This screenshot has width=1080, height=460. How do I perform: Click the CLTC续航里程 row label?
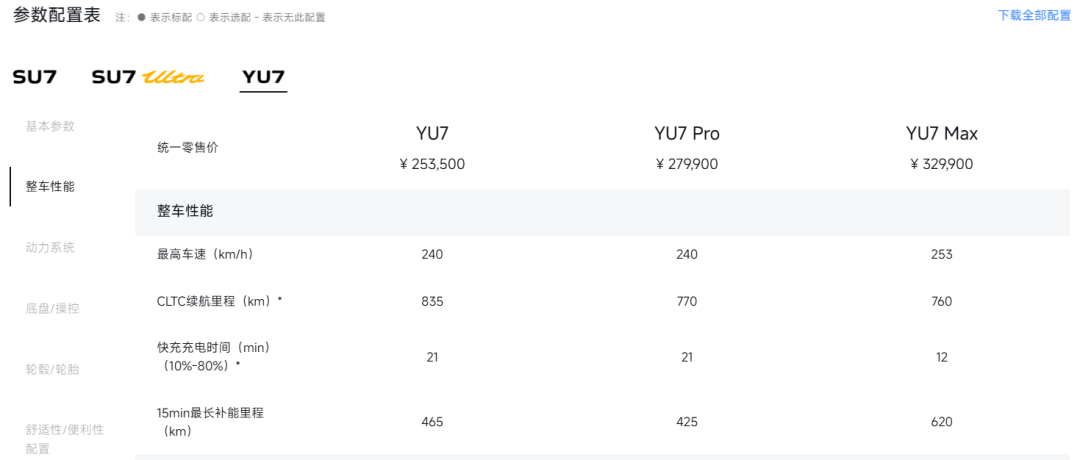pyautogui.click(x=220, y=302)
